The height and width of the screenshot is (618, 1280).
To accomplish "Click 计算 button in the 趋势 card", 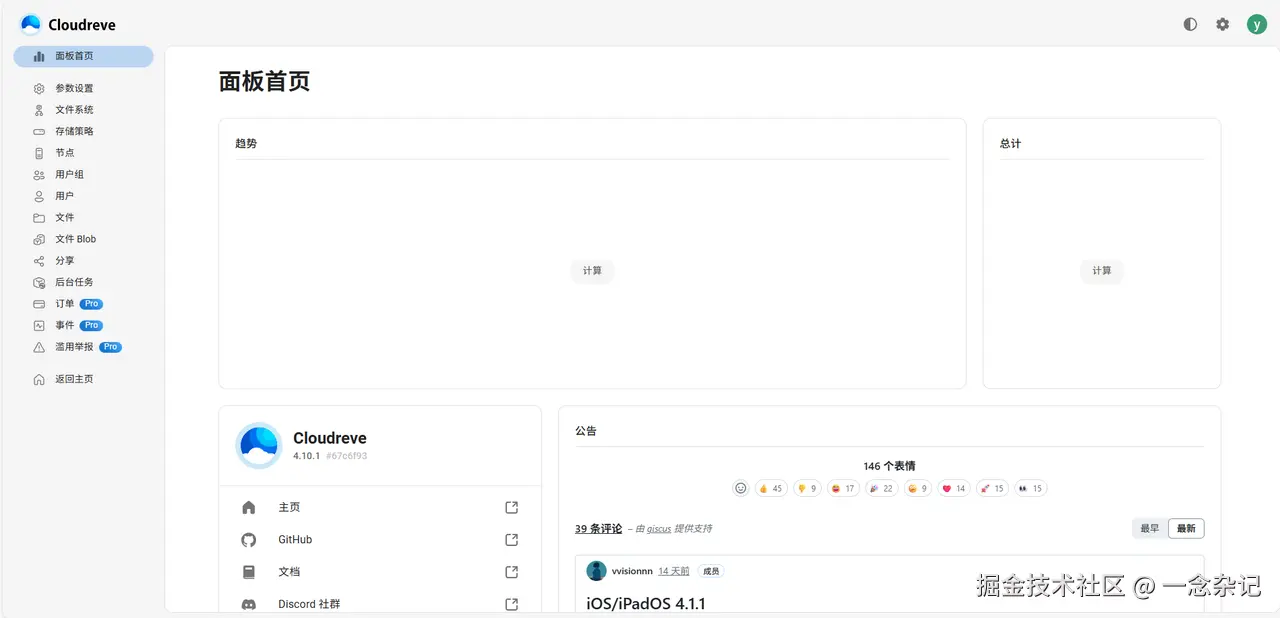I will pyautogui.click(x=592, y=270).
